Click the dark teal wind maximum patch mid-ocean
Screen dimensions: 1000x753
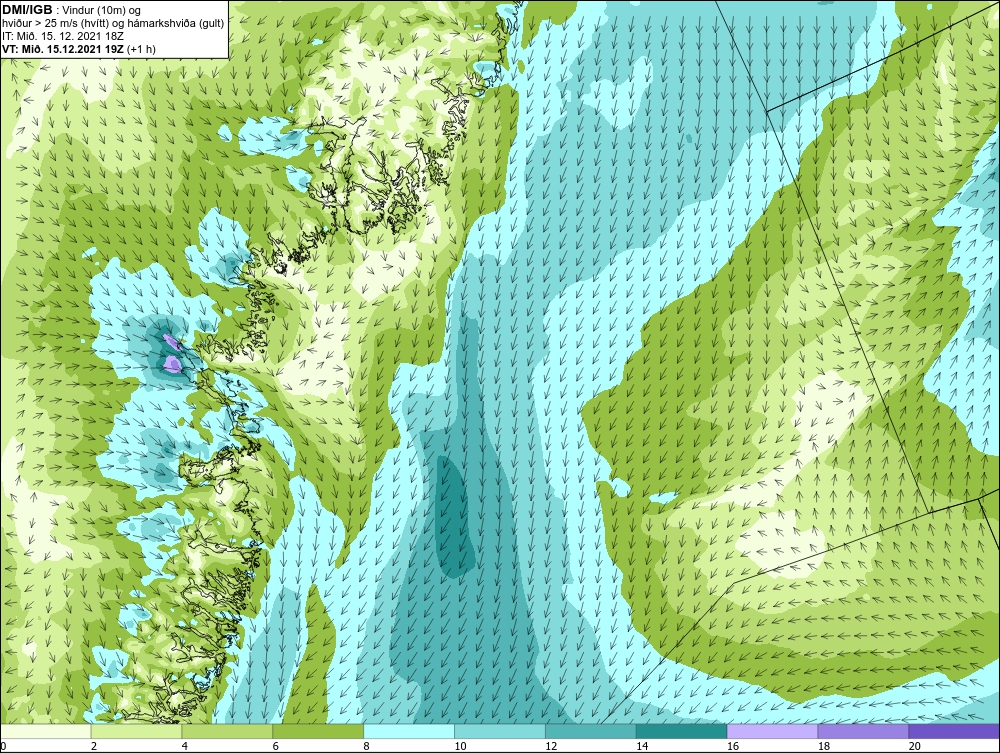[x=455, y=516]
